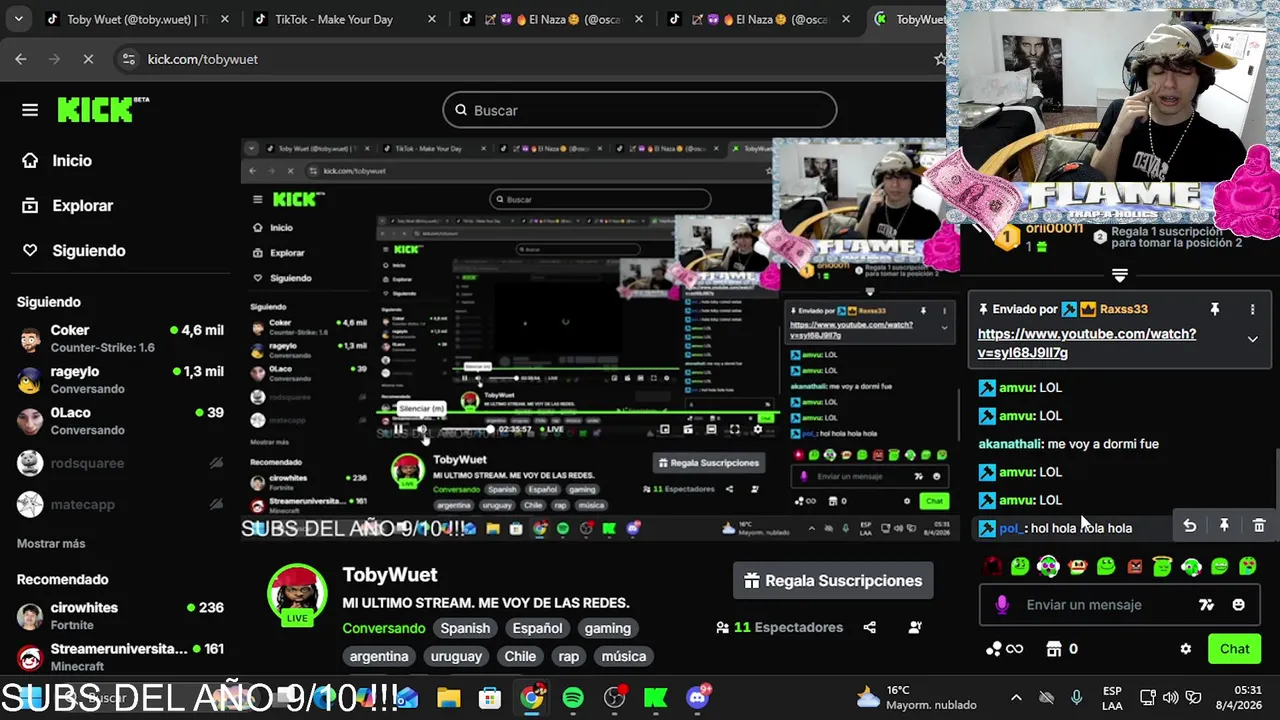Click the TobyWuet live avatar
Viewport: 1280px width, 720px height.
pyautogui.click(x=297, y=594)
